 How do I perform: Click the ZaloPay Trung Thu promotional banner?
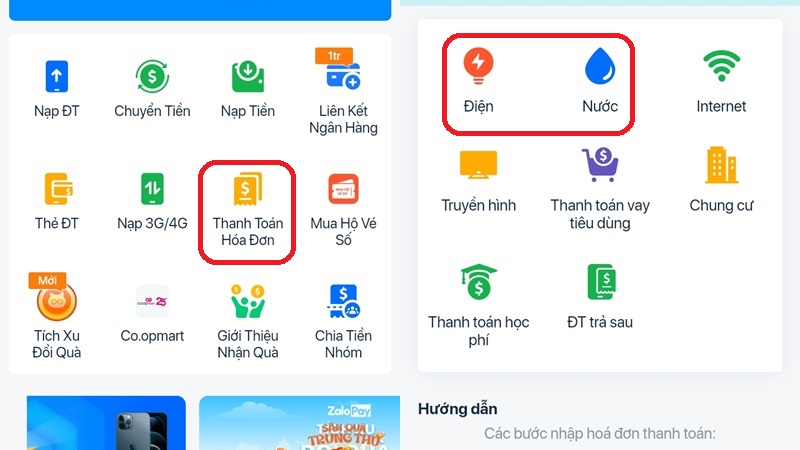click(x=299, y=422)
